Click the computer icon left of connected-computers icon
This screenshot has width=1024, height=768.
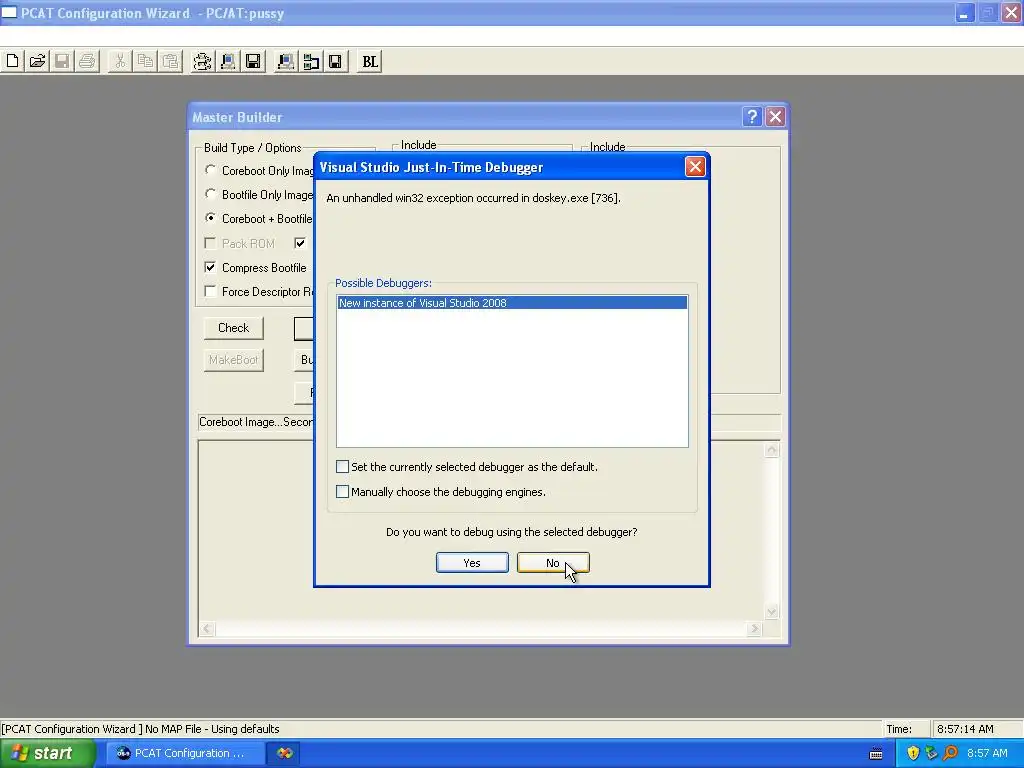pyautogui.click(x=285, y=61)
